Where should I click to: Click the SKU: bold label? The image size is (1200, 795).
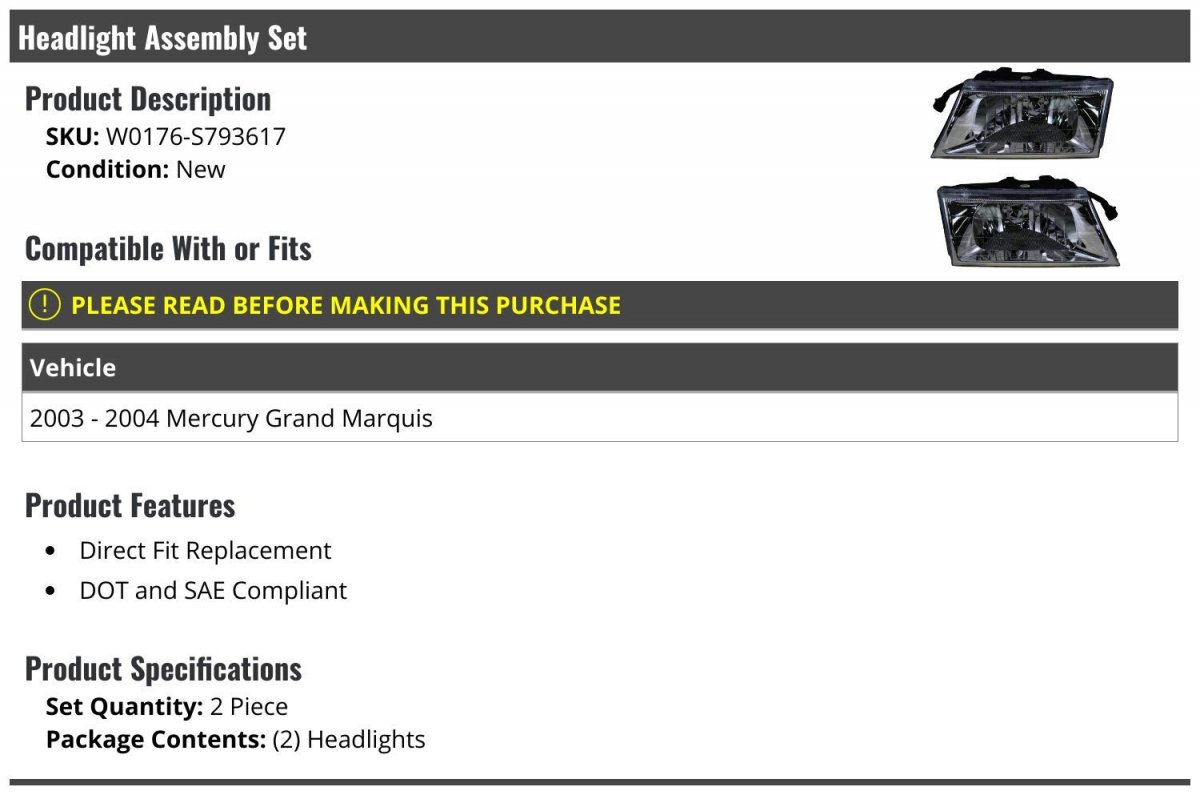pos(73,136)
